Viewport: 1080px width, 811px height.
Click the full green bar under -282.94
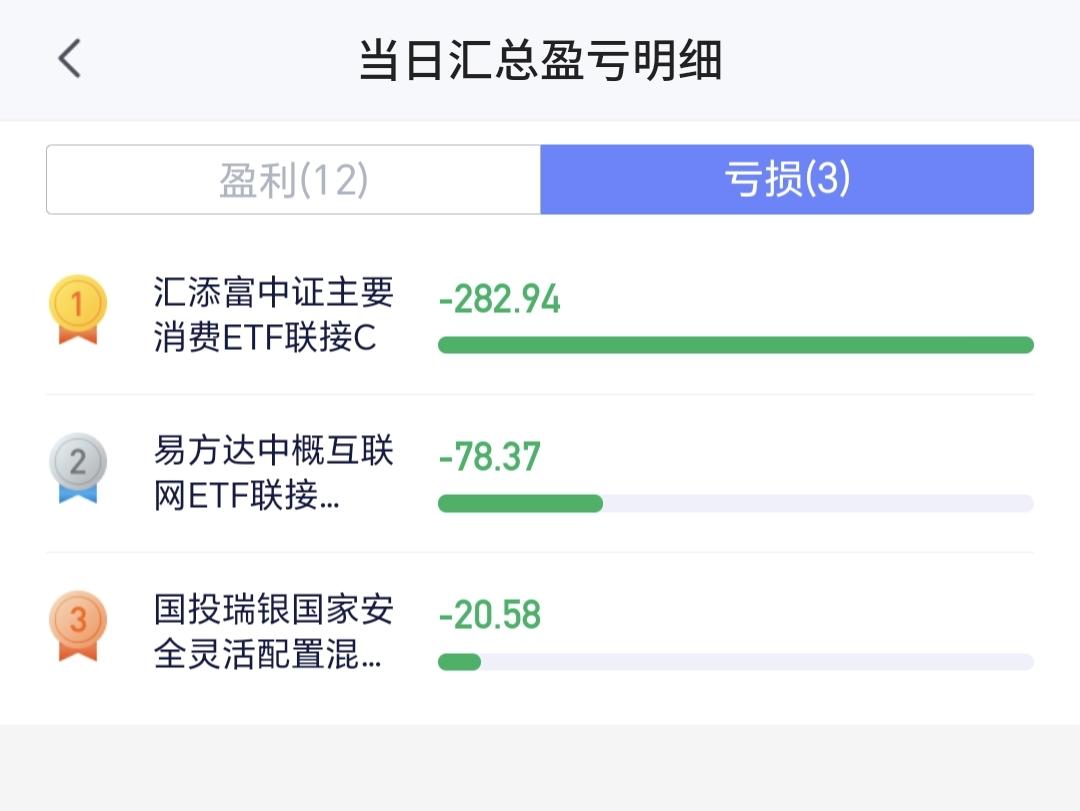coord(736,345)
